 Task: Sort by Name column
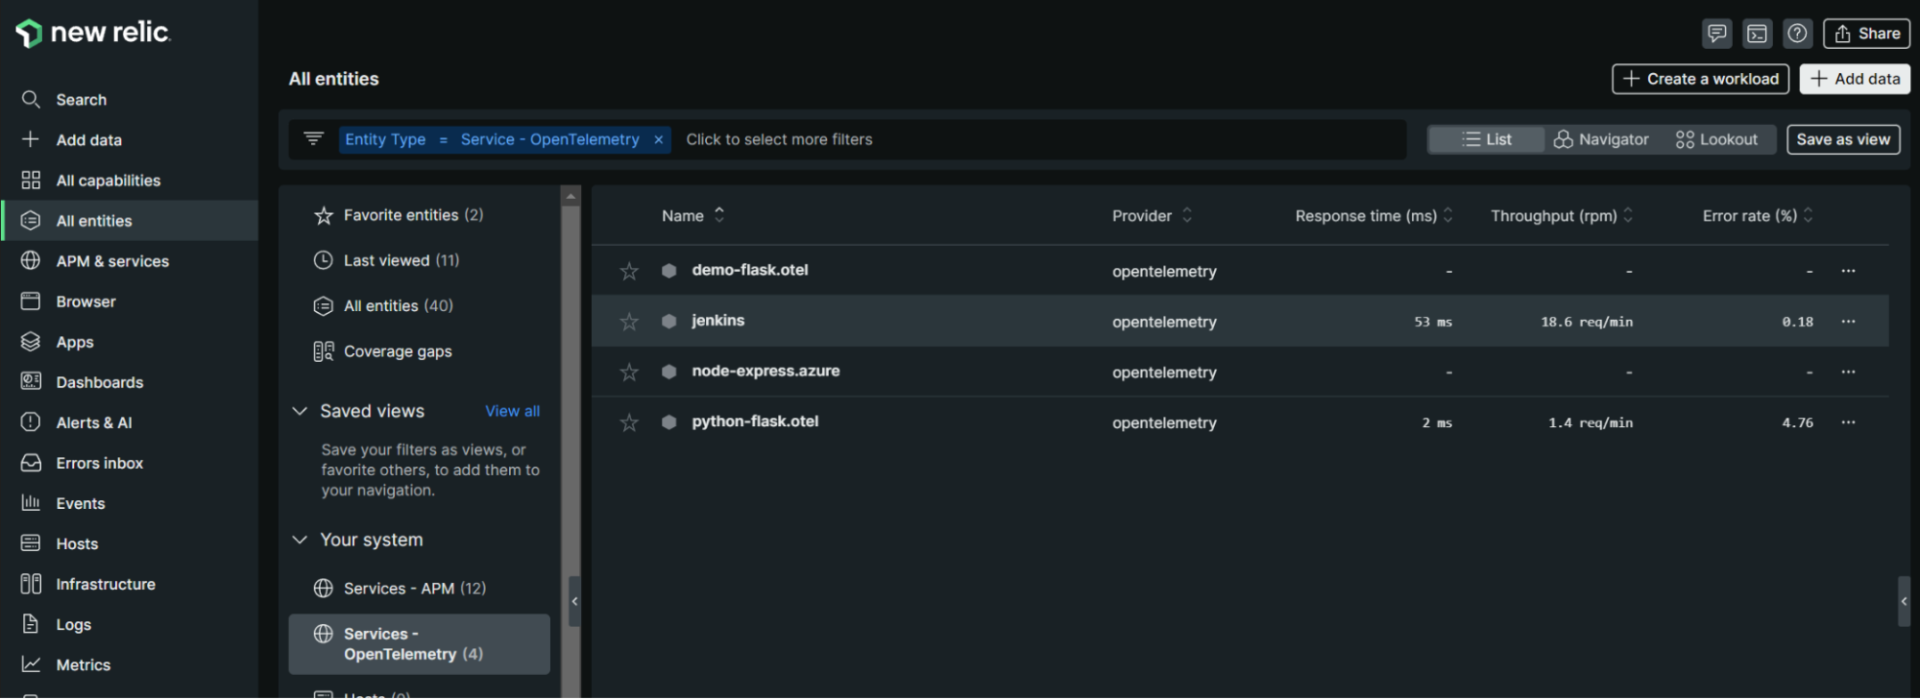point(693,215)
